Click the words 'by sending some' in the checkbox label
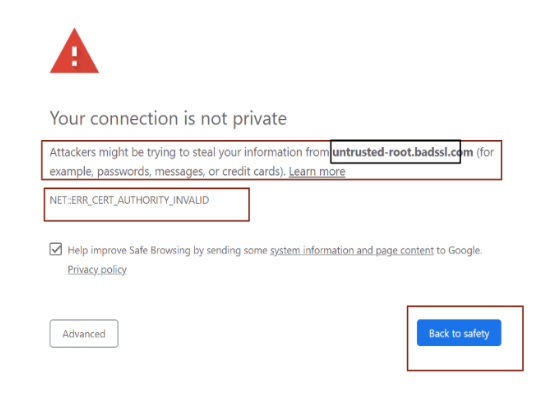This screenshot has height=414, width=557. tap(230, 251)
